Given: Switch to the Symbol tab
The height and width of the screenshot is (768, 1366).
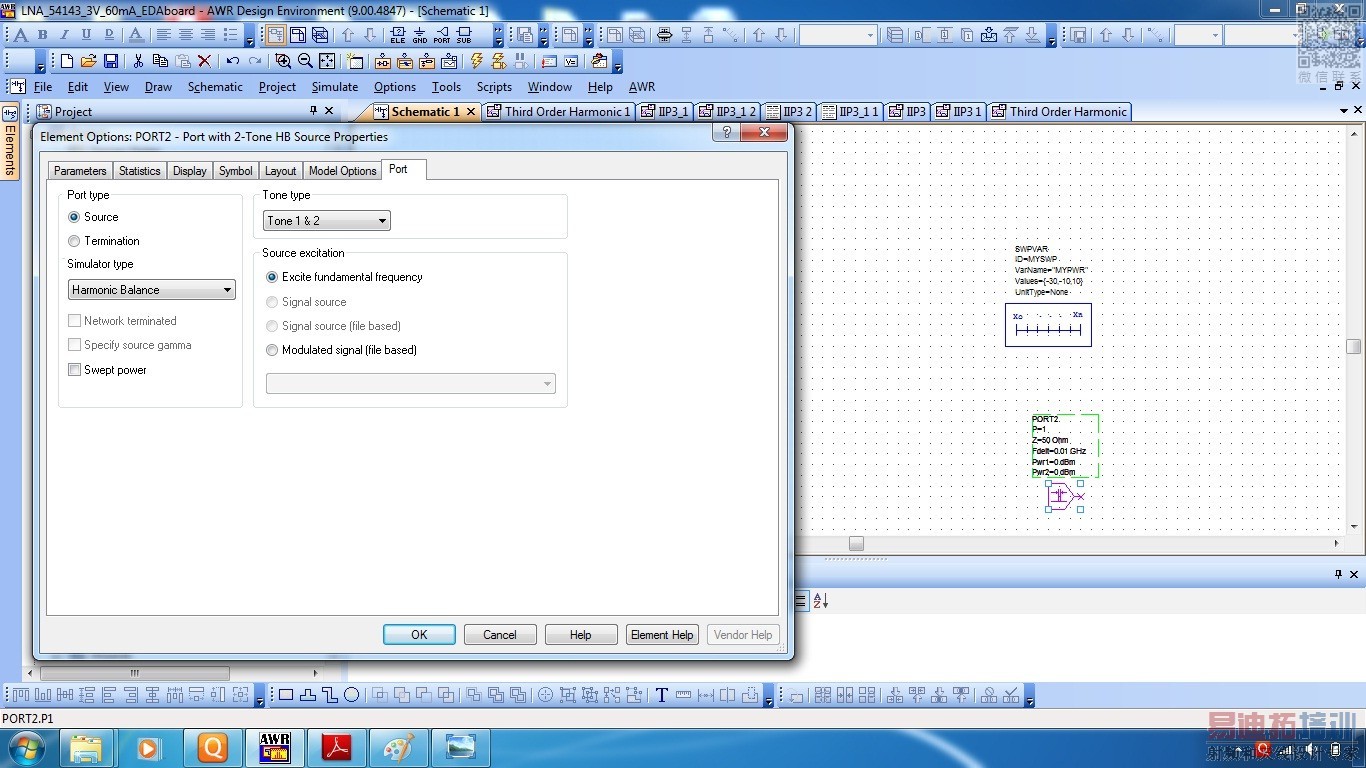Looking at the screenshot, I should (x=236, y=171).
